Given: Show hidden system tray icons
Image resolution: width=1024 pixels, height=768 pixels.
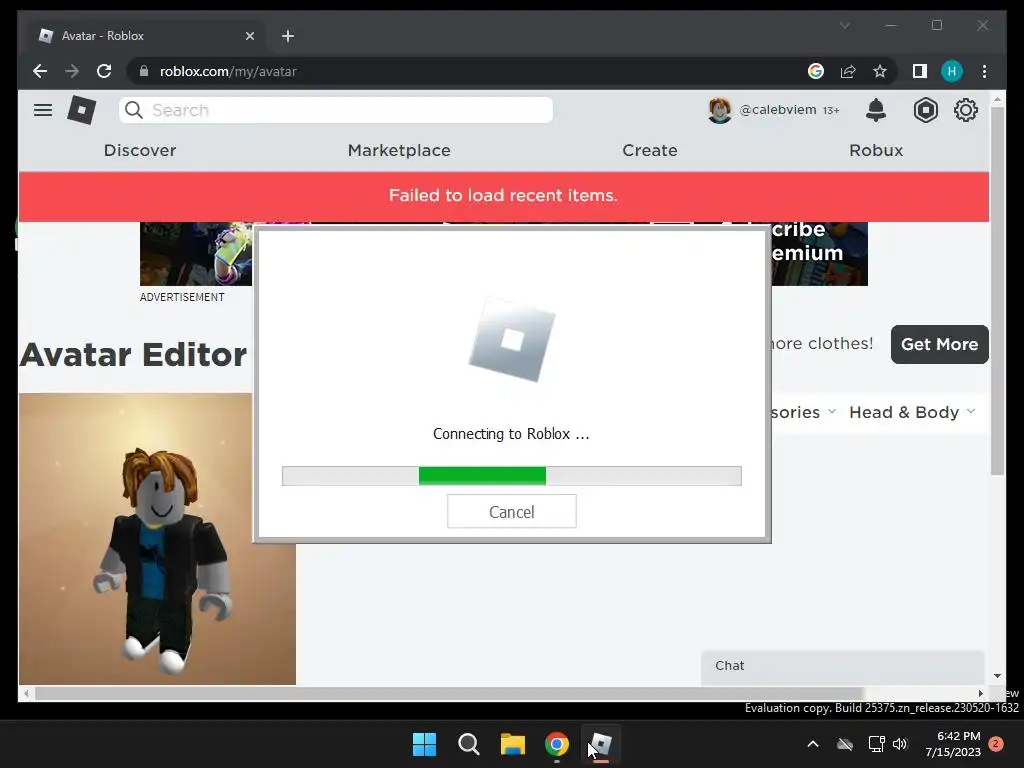Looking at the screenshot, I should click(x=812, y=744).
